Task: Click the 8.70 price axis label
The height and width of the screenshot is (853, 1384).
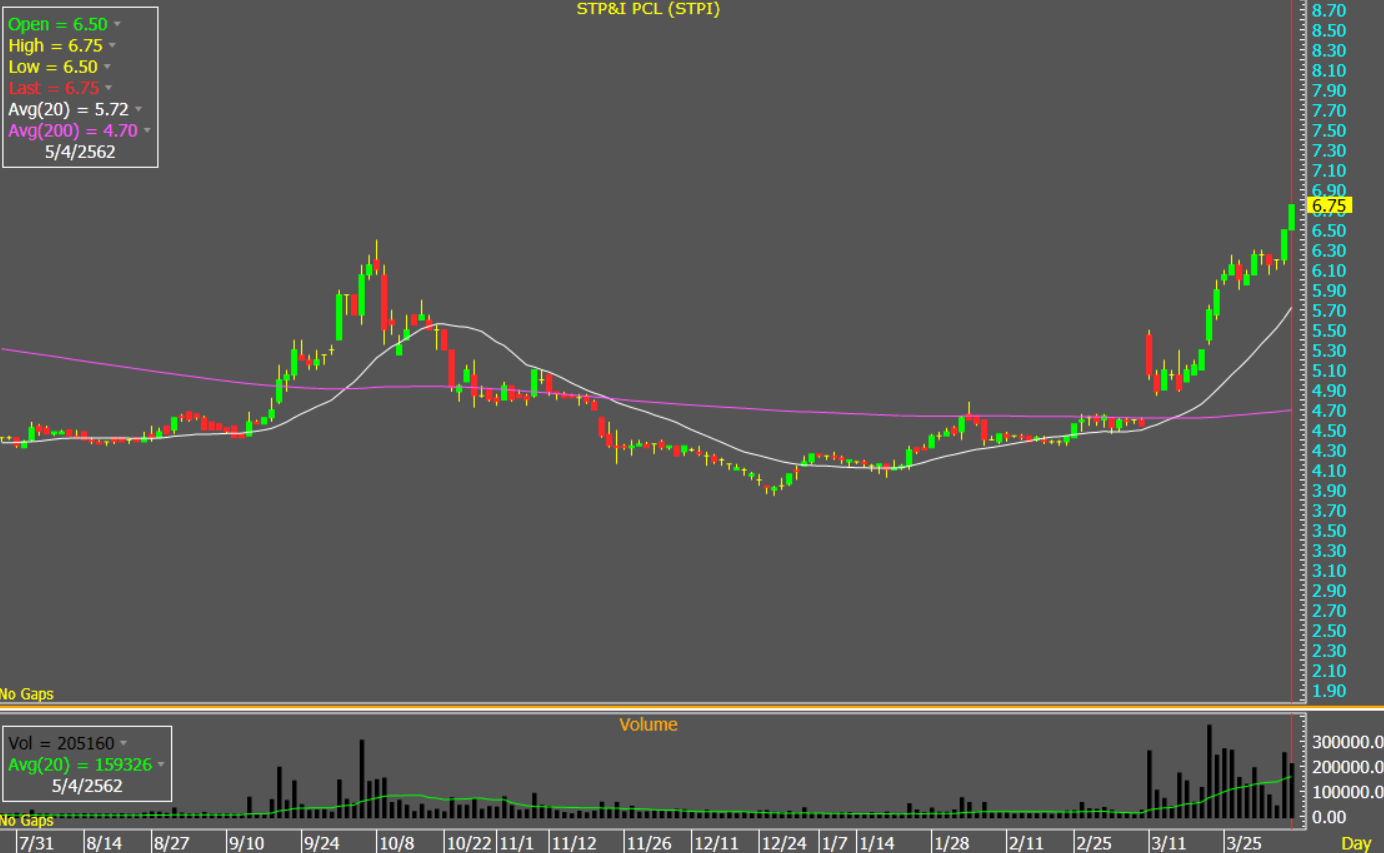Action: [1329, 10]
